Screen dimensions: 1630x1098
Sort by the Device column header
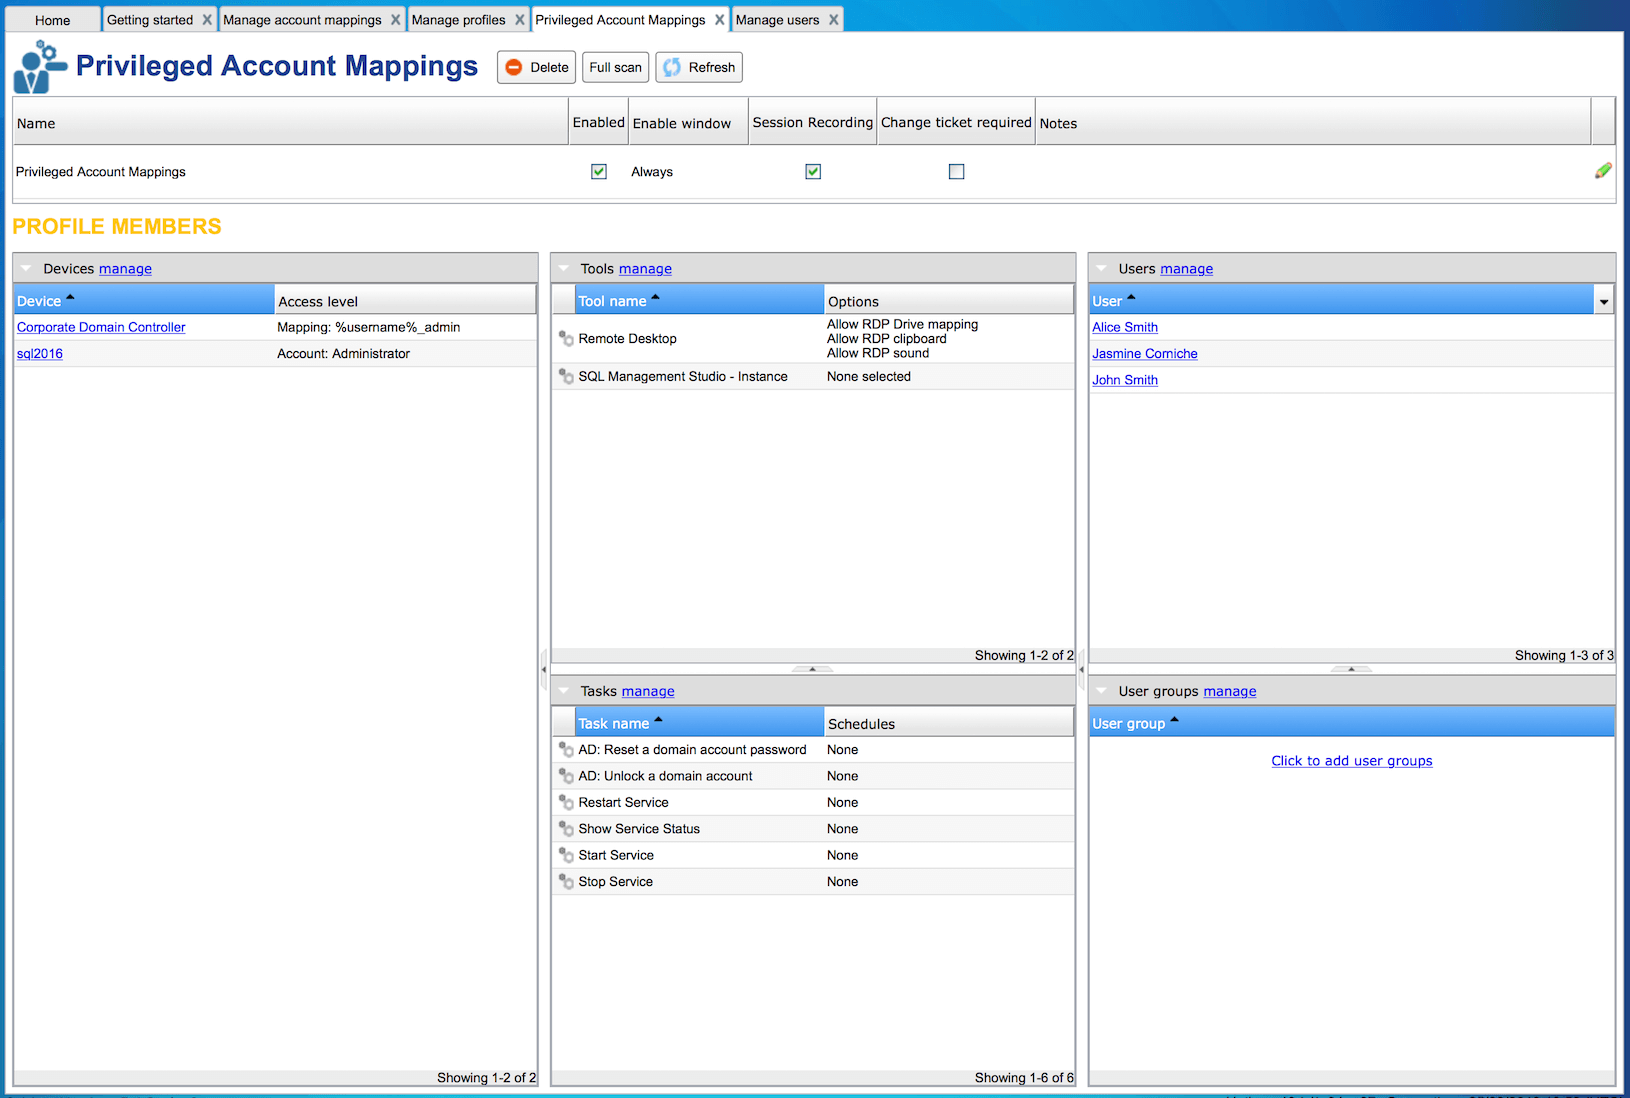coord(144,300)
